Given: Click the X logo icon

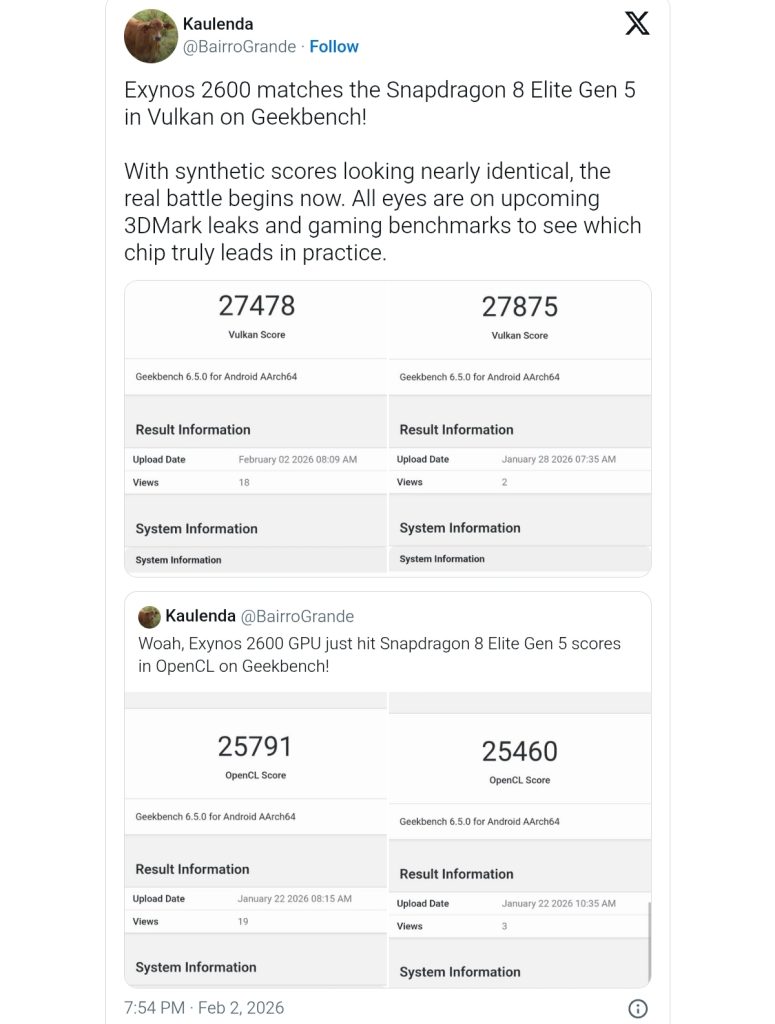Looking at the screenshot, I should tap(637, 25).
